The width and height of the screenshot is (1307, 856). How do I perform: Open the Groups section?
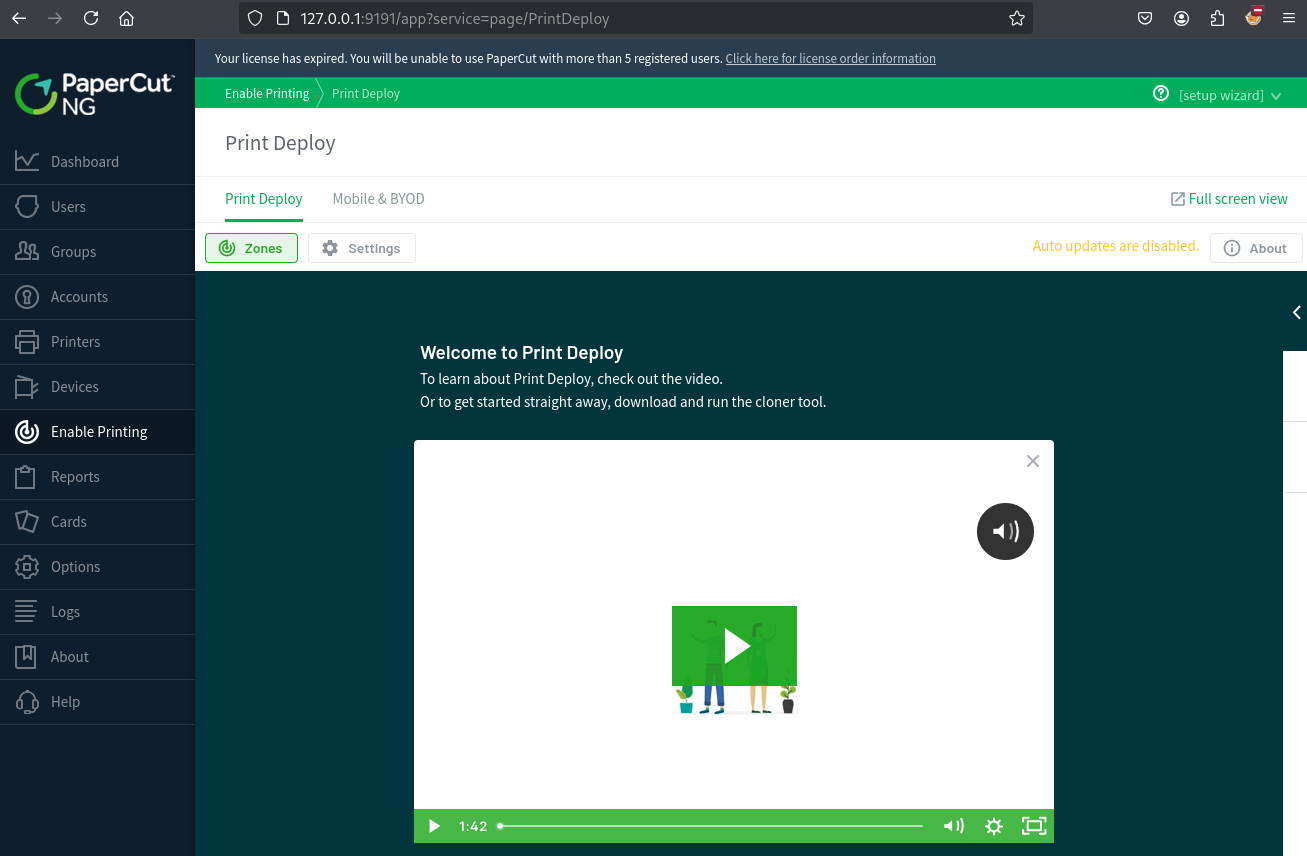coord(97,252)
